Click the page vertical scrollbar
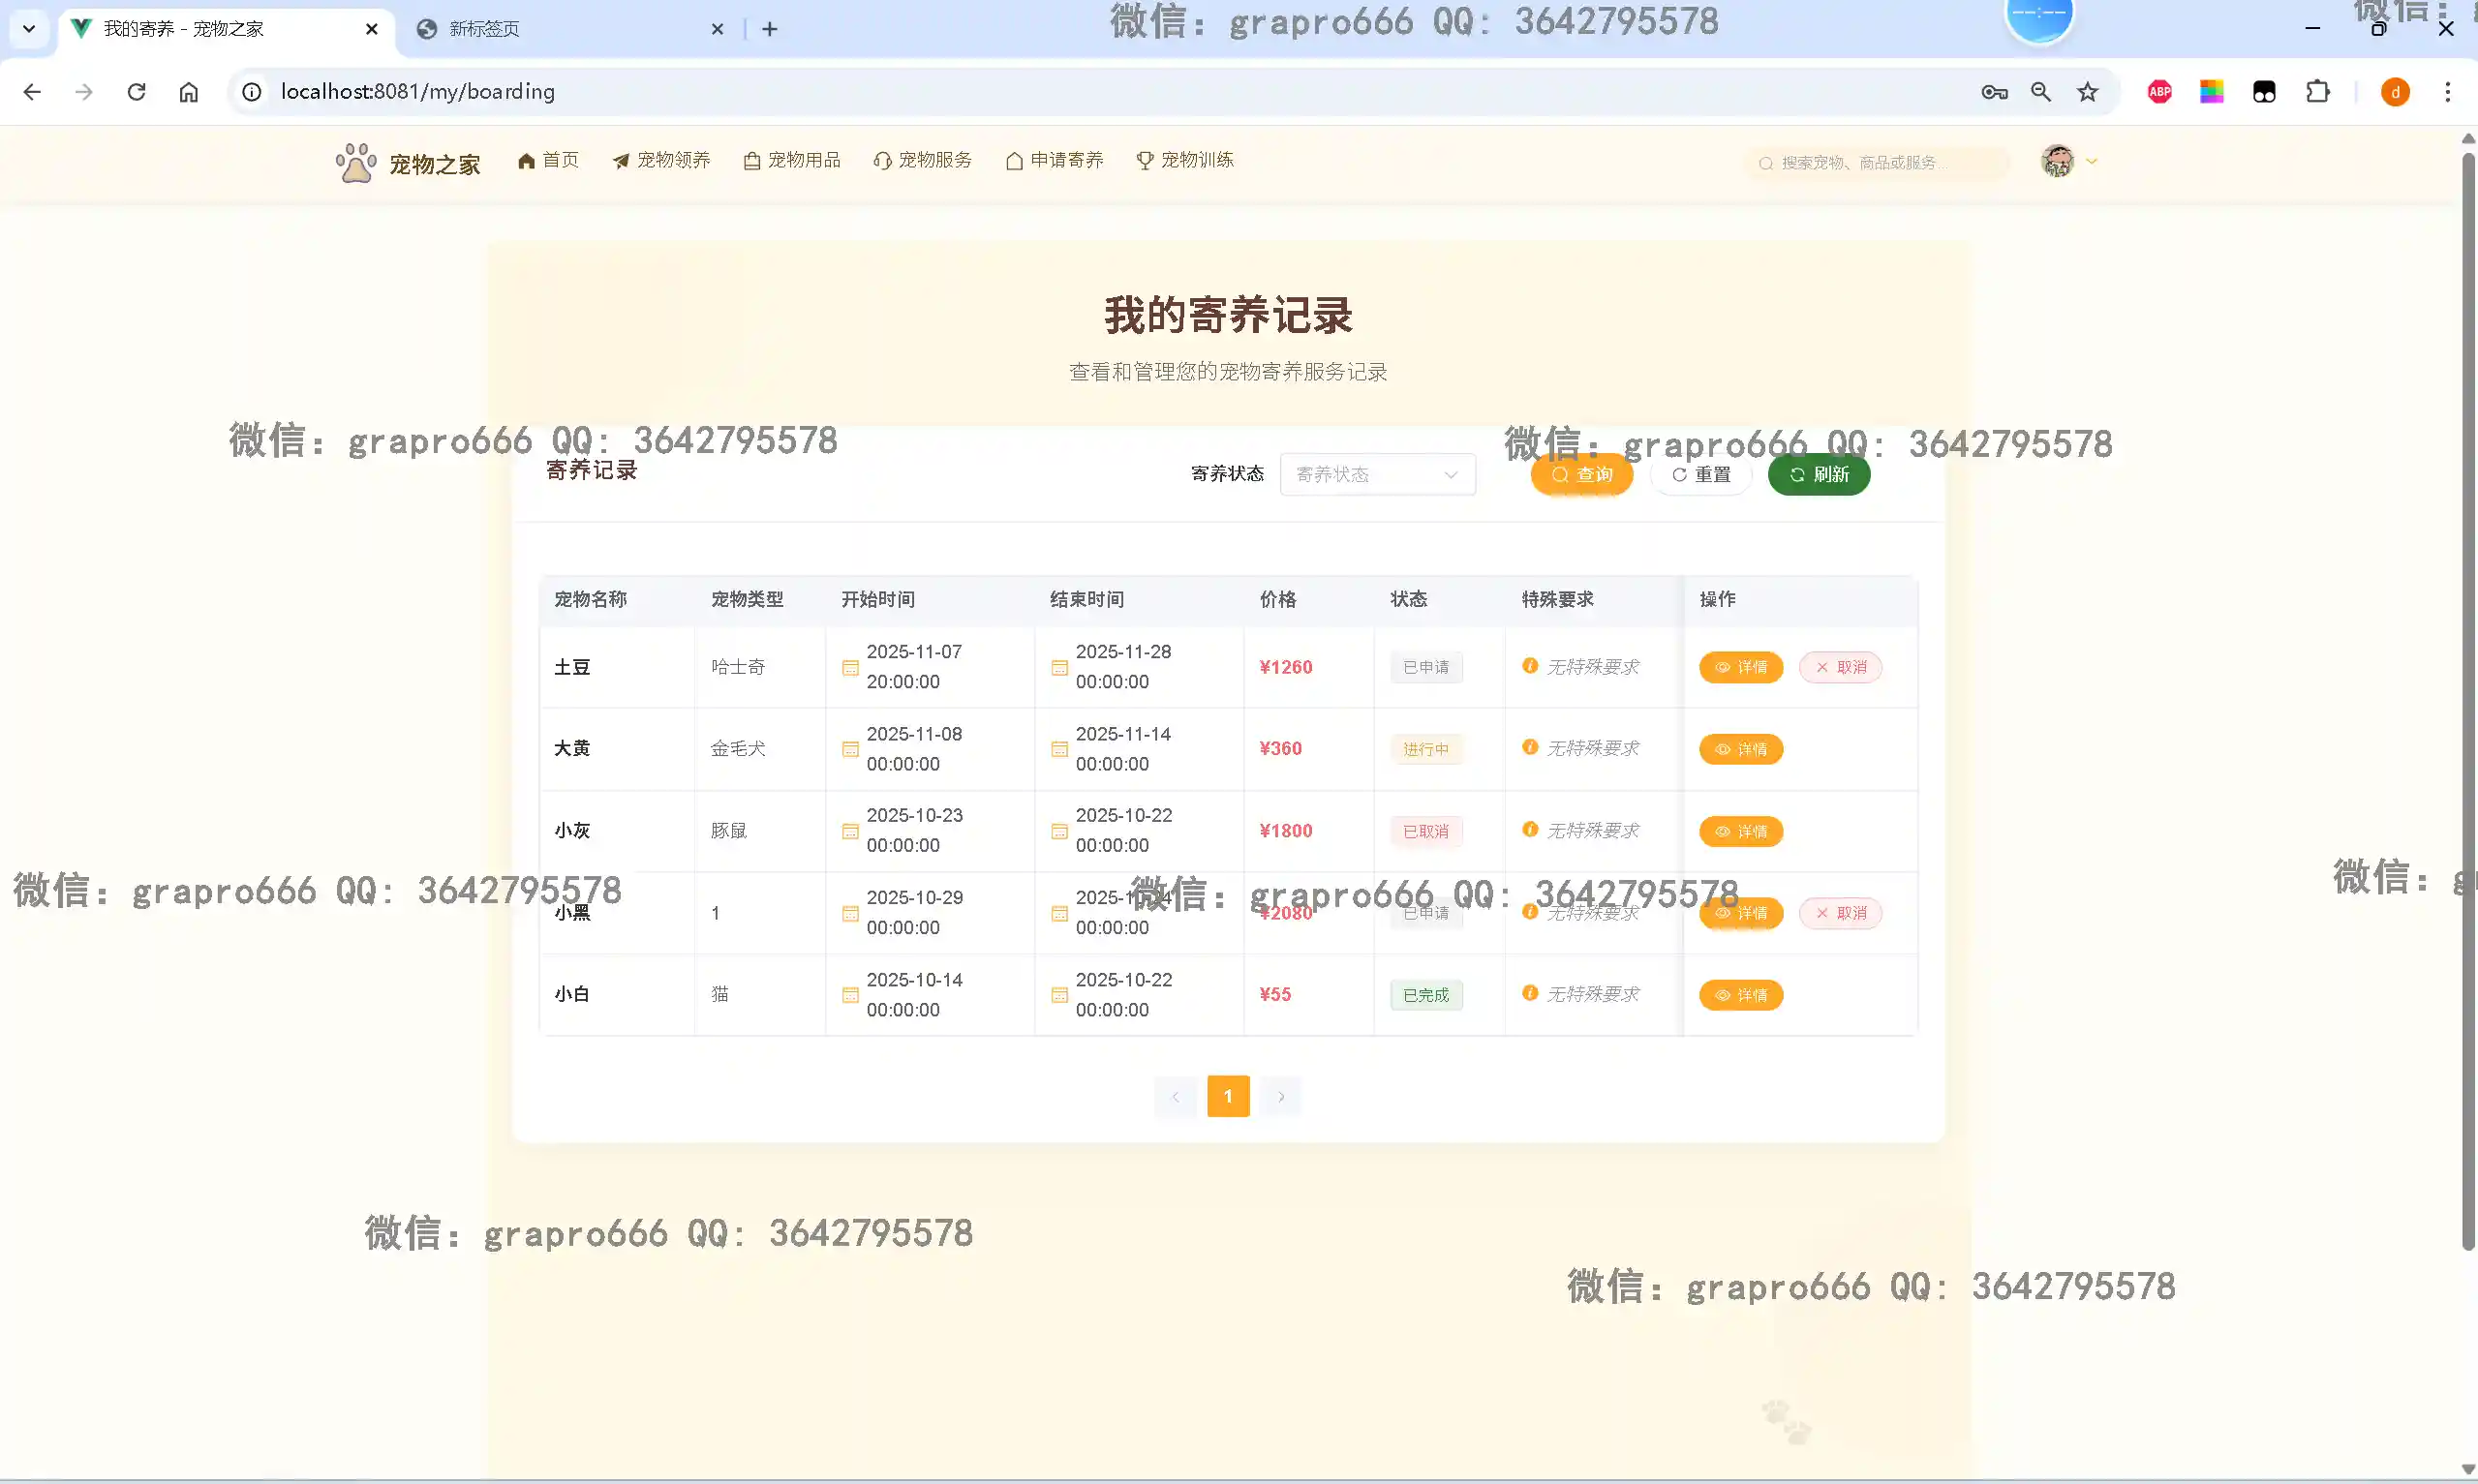 click(x=2467, y=700)
